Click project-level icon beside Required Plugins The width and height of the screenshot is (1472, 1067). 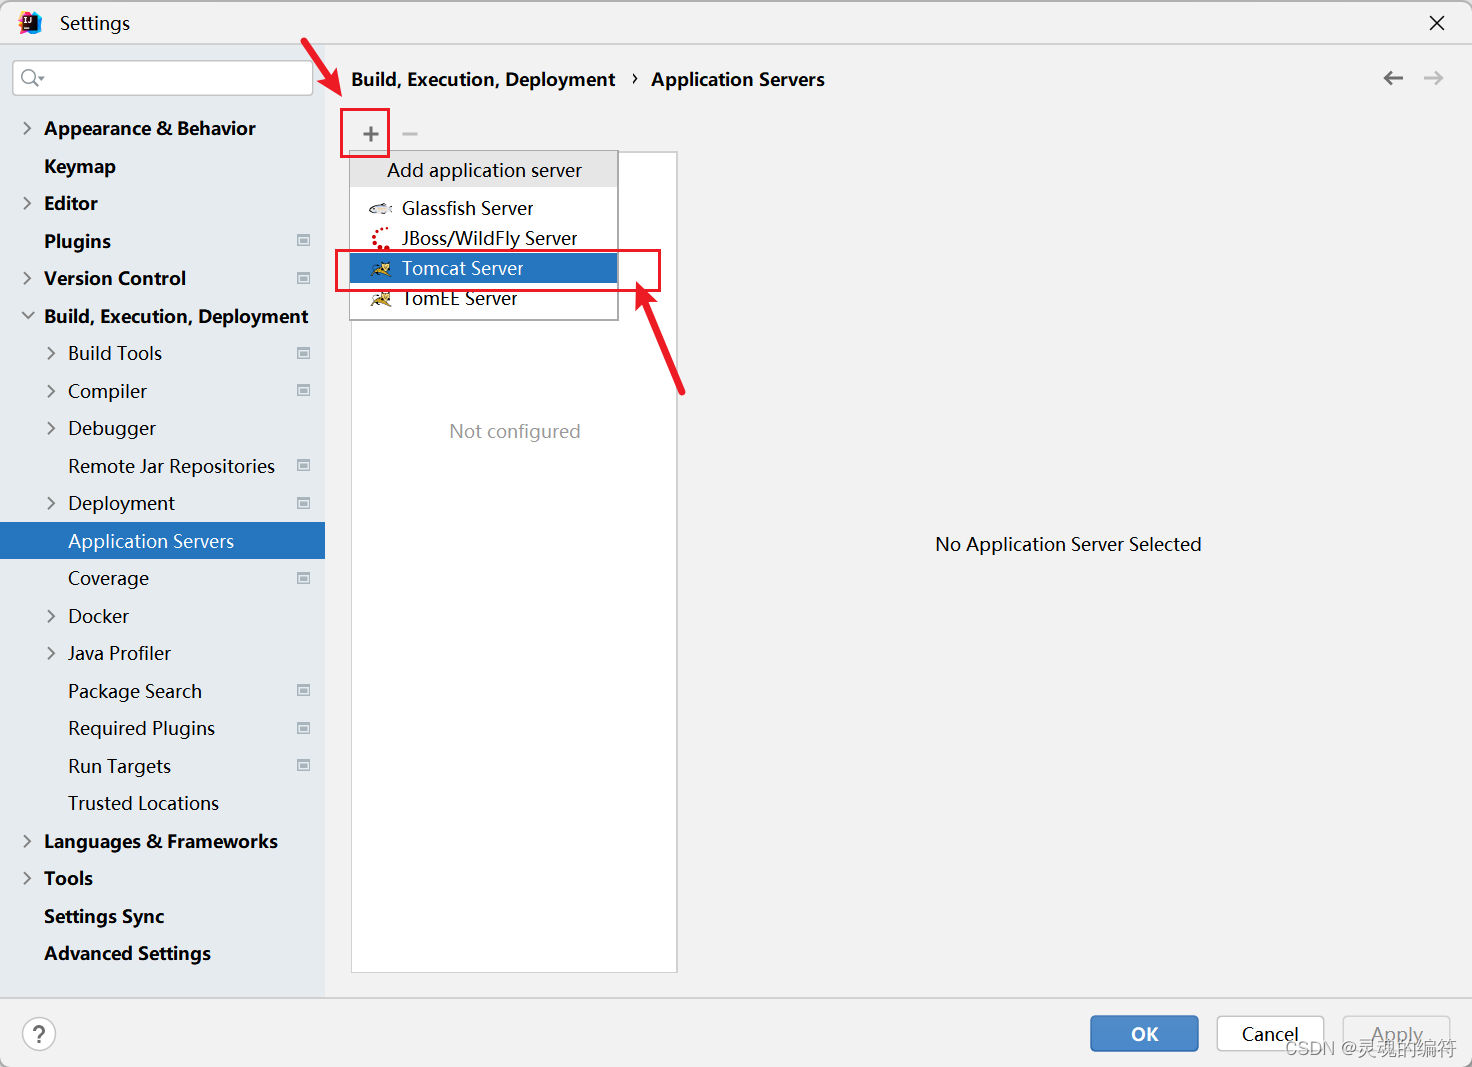click(304, 728)
